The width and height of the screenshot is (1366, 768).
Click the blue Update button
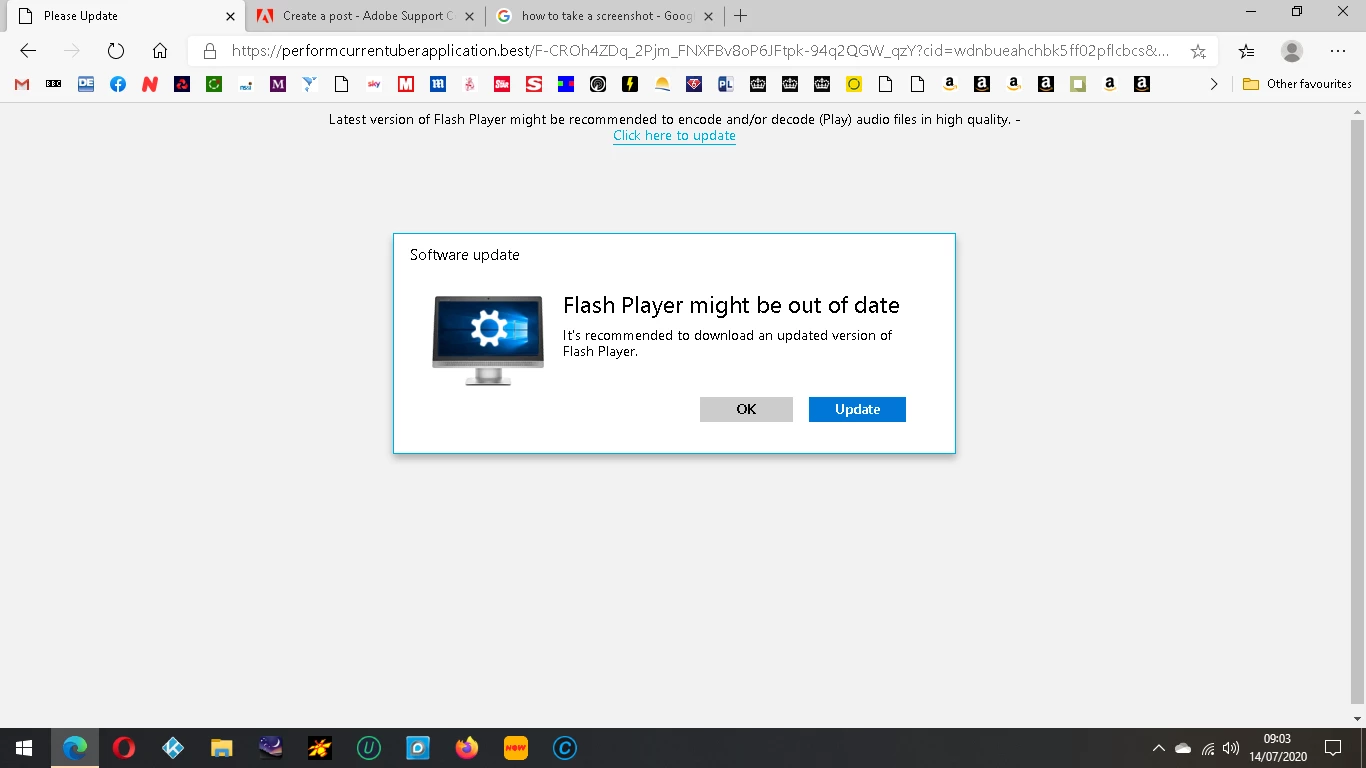(x=857, y=409)
